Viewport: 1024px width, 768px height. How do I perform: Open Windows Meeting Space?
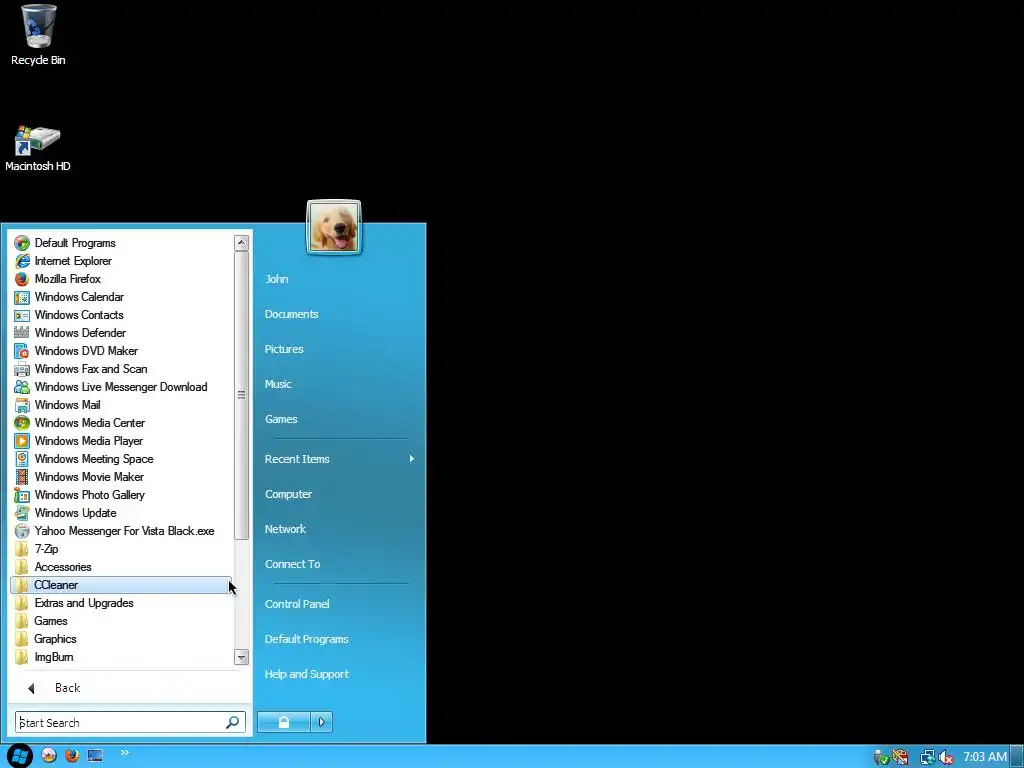[x=121, y=459]
